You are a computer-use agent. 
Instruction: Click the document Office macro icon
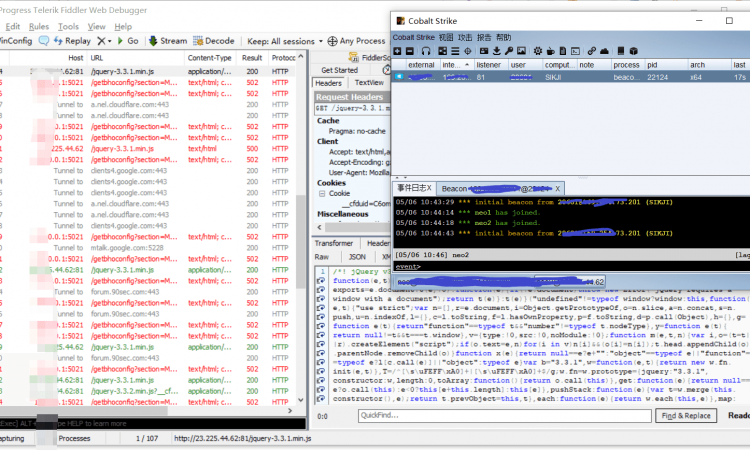point(563,51)
